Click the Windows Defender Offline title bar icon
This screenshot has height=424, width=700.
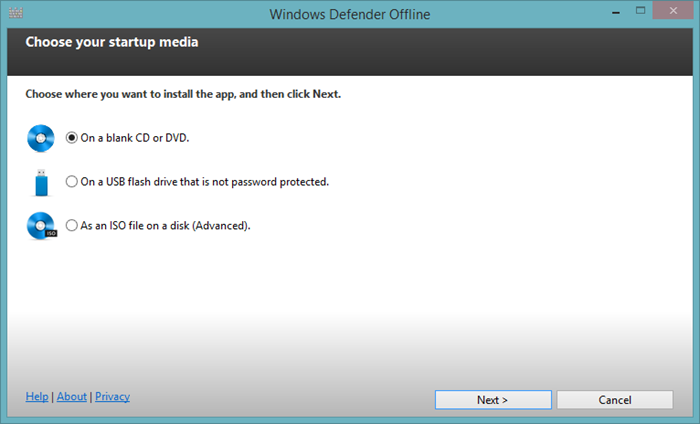(16, 13)
